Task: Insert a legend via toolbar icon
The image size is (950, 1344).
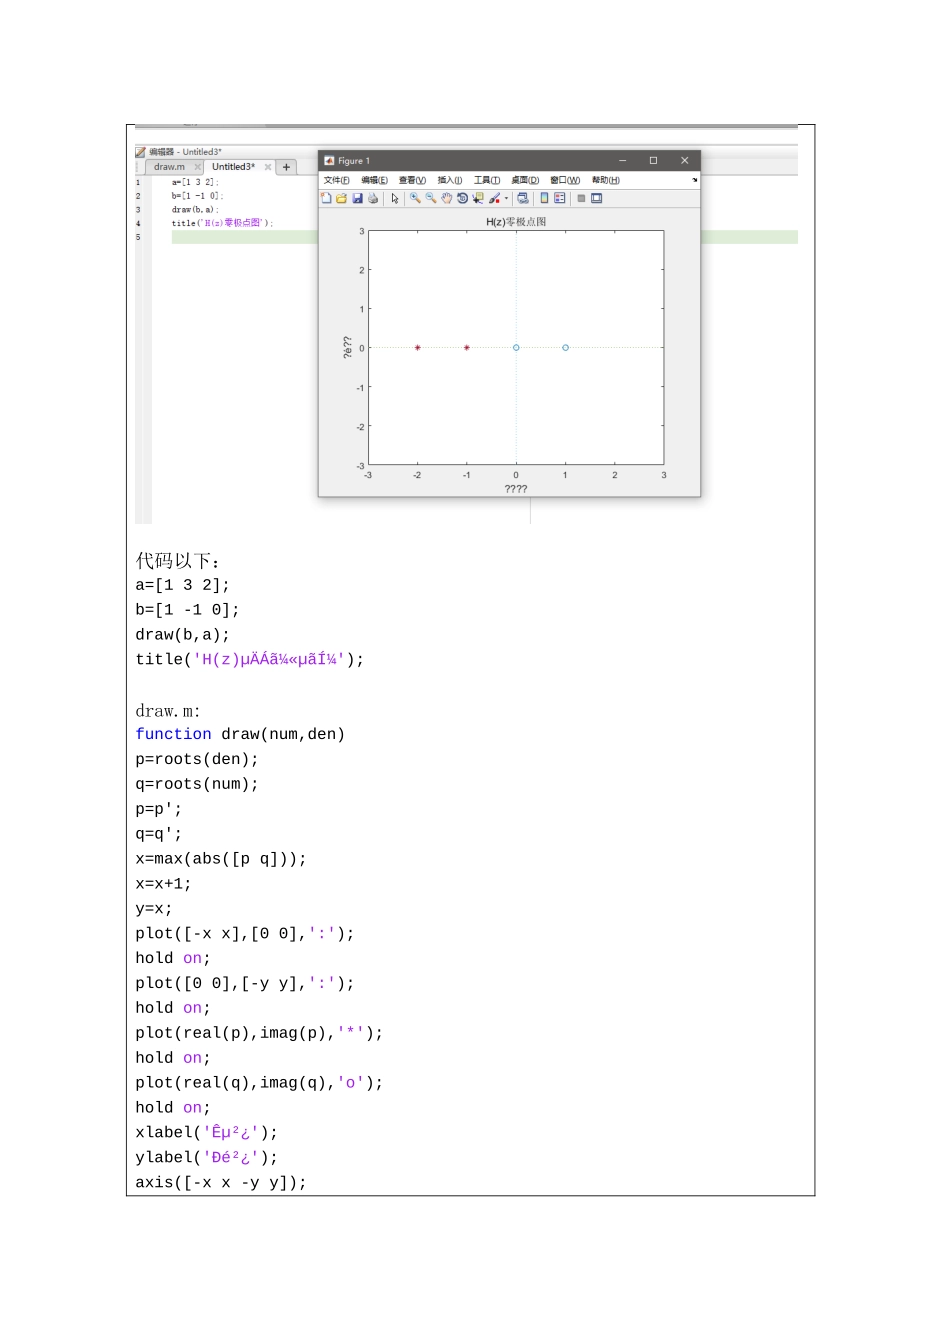Action: [560, 198]
